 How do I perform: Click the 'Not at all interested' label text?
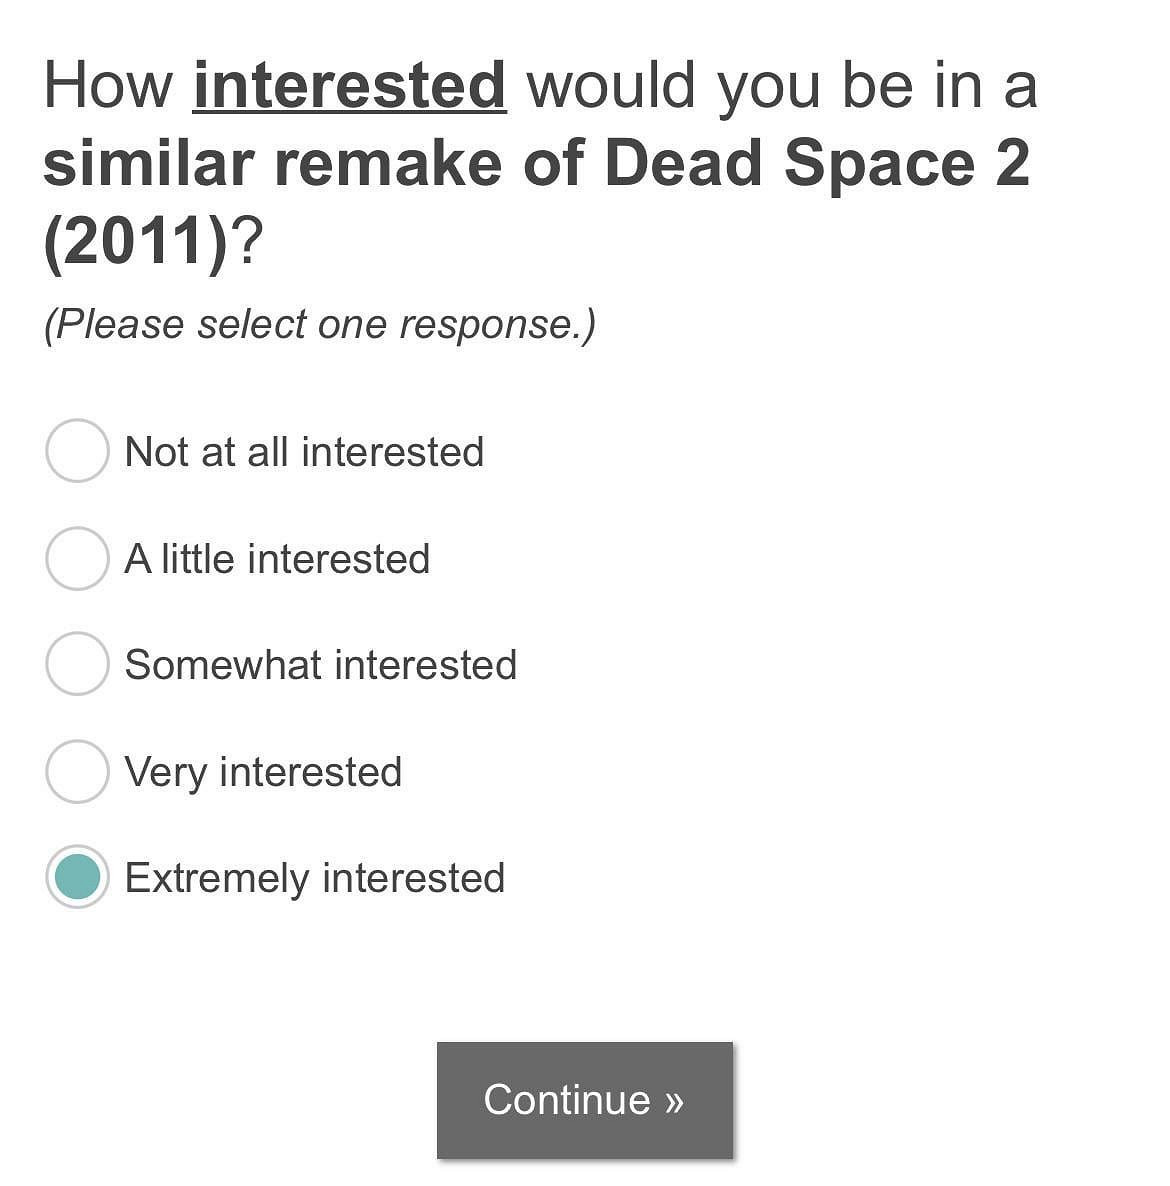point(304,452)
